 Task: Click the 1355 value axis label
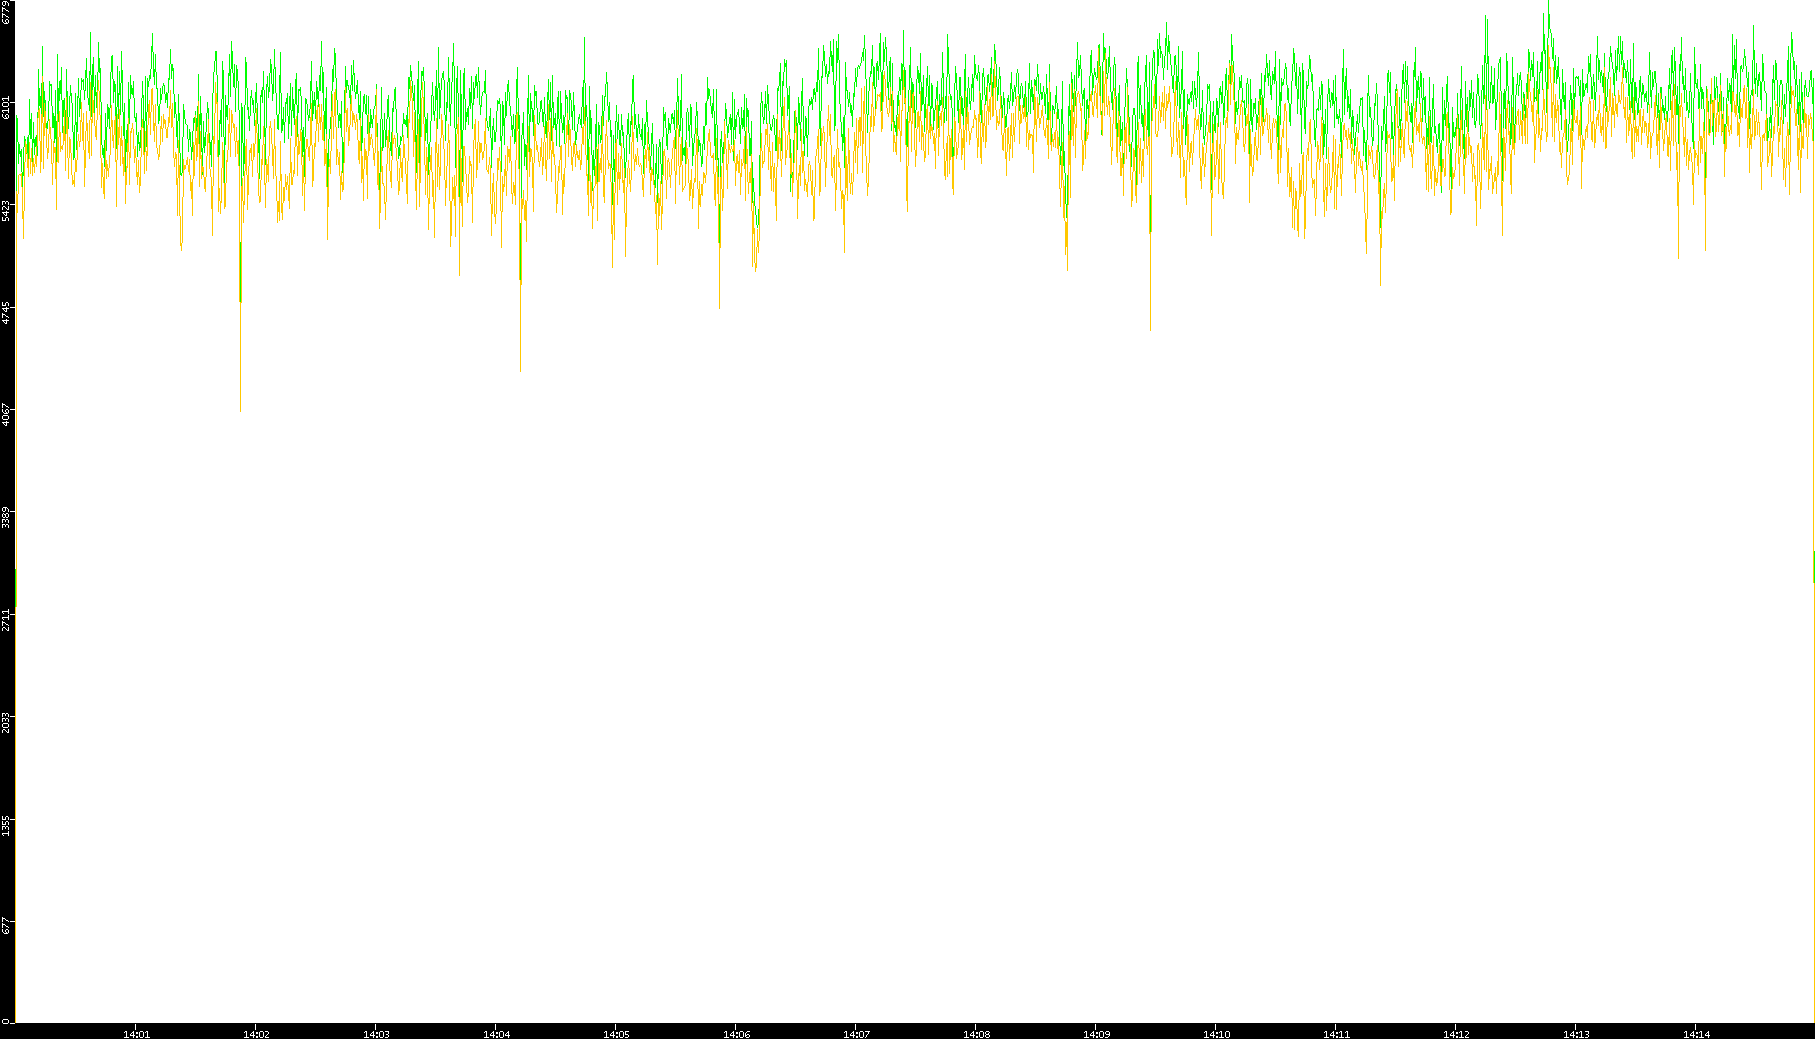click(x=6, y=825)
